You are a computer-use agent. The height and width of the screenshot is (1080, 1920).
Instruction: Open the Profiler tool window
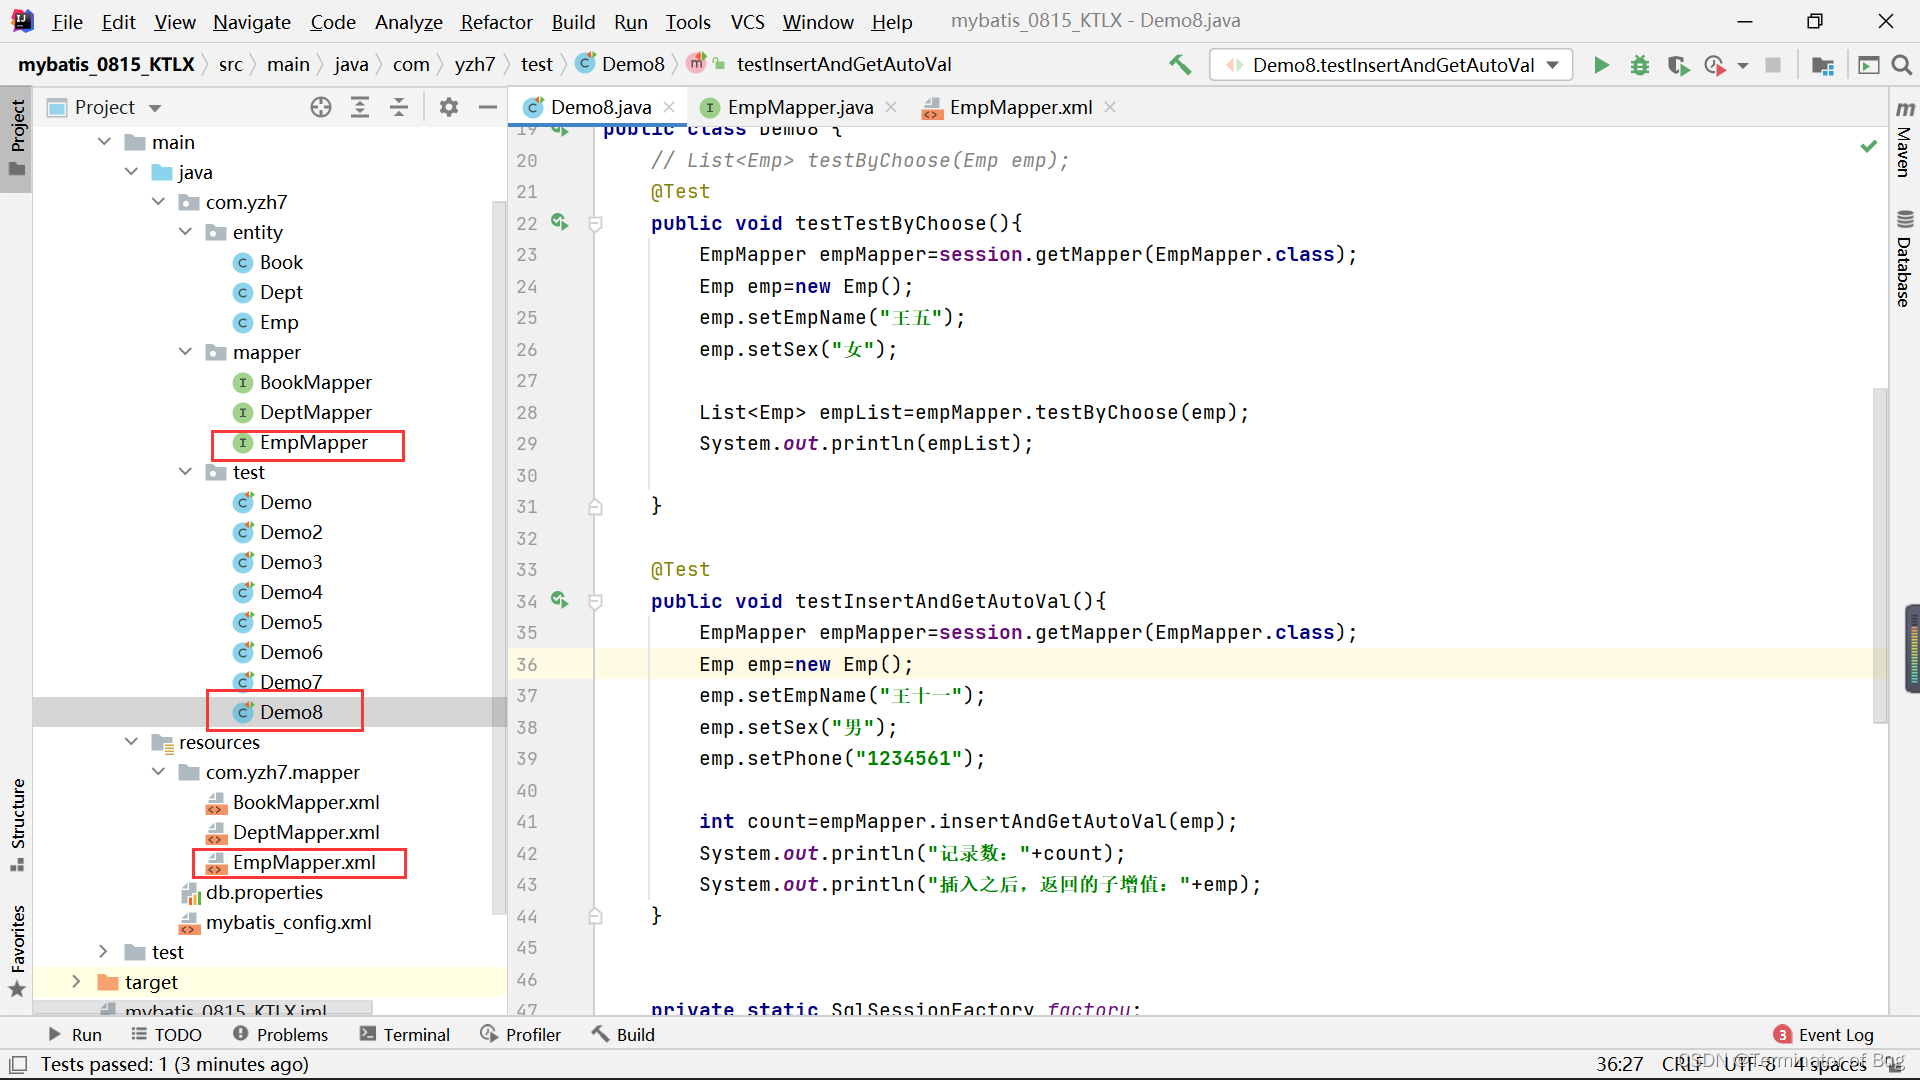coord(520,1034)
